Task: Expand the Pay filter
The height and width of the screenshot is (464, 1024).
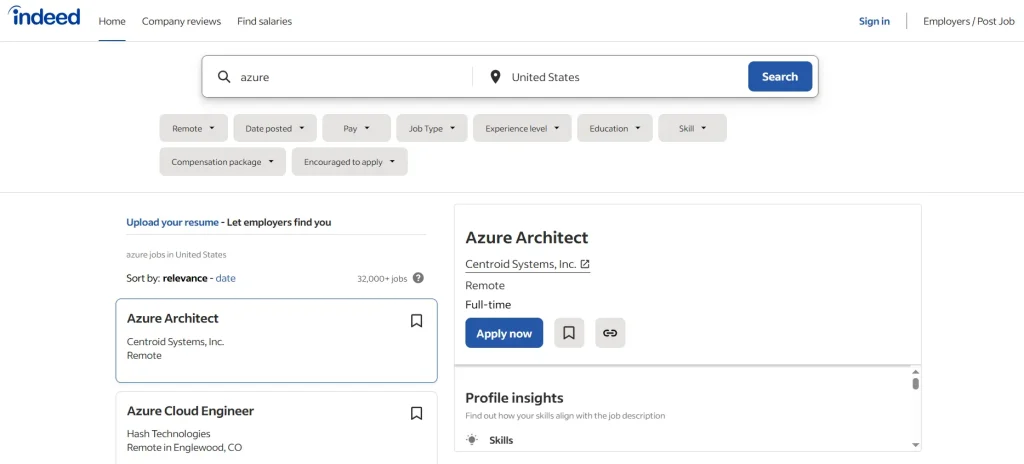Action: (x=357, y=128)
